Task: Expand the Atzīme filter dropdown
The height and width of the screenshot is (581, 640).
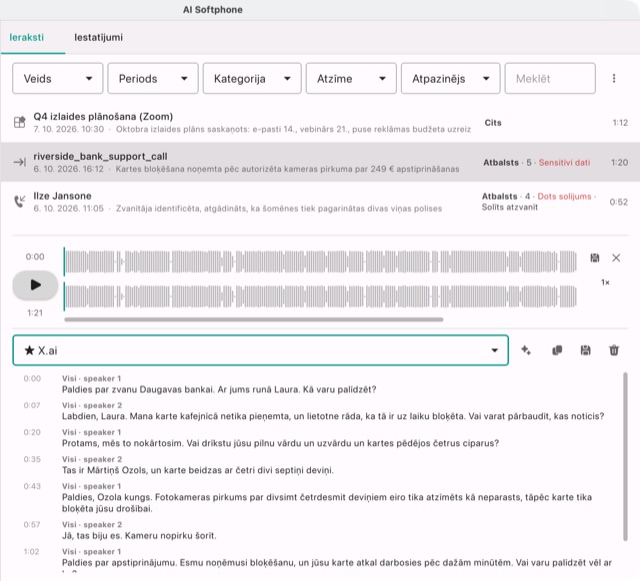Action: coord(351,78)
